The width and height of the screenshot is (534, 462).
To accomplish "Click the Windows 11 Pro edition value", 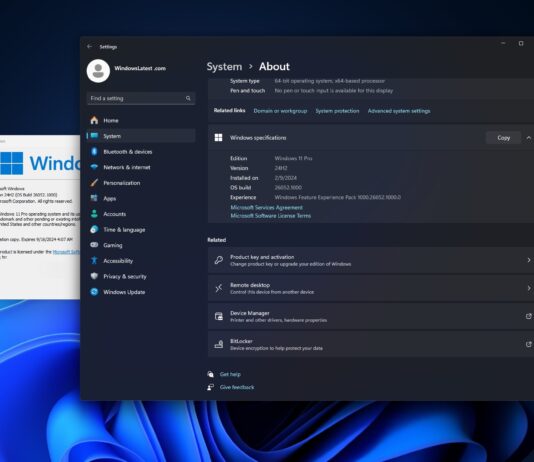I will coord(293,158).
